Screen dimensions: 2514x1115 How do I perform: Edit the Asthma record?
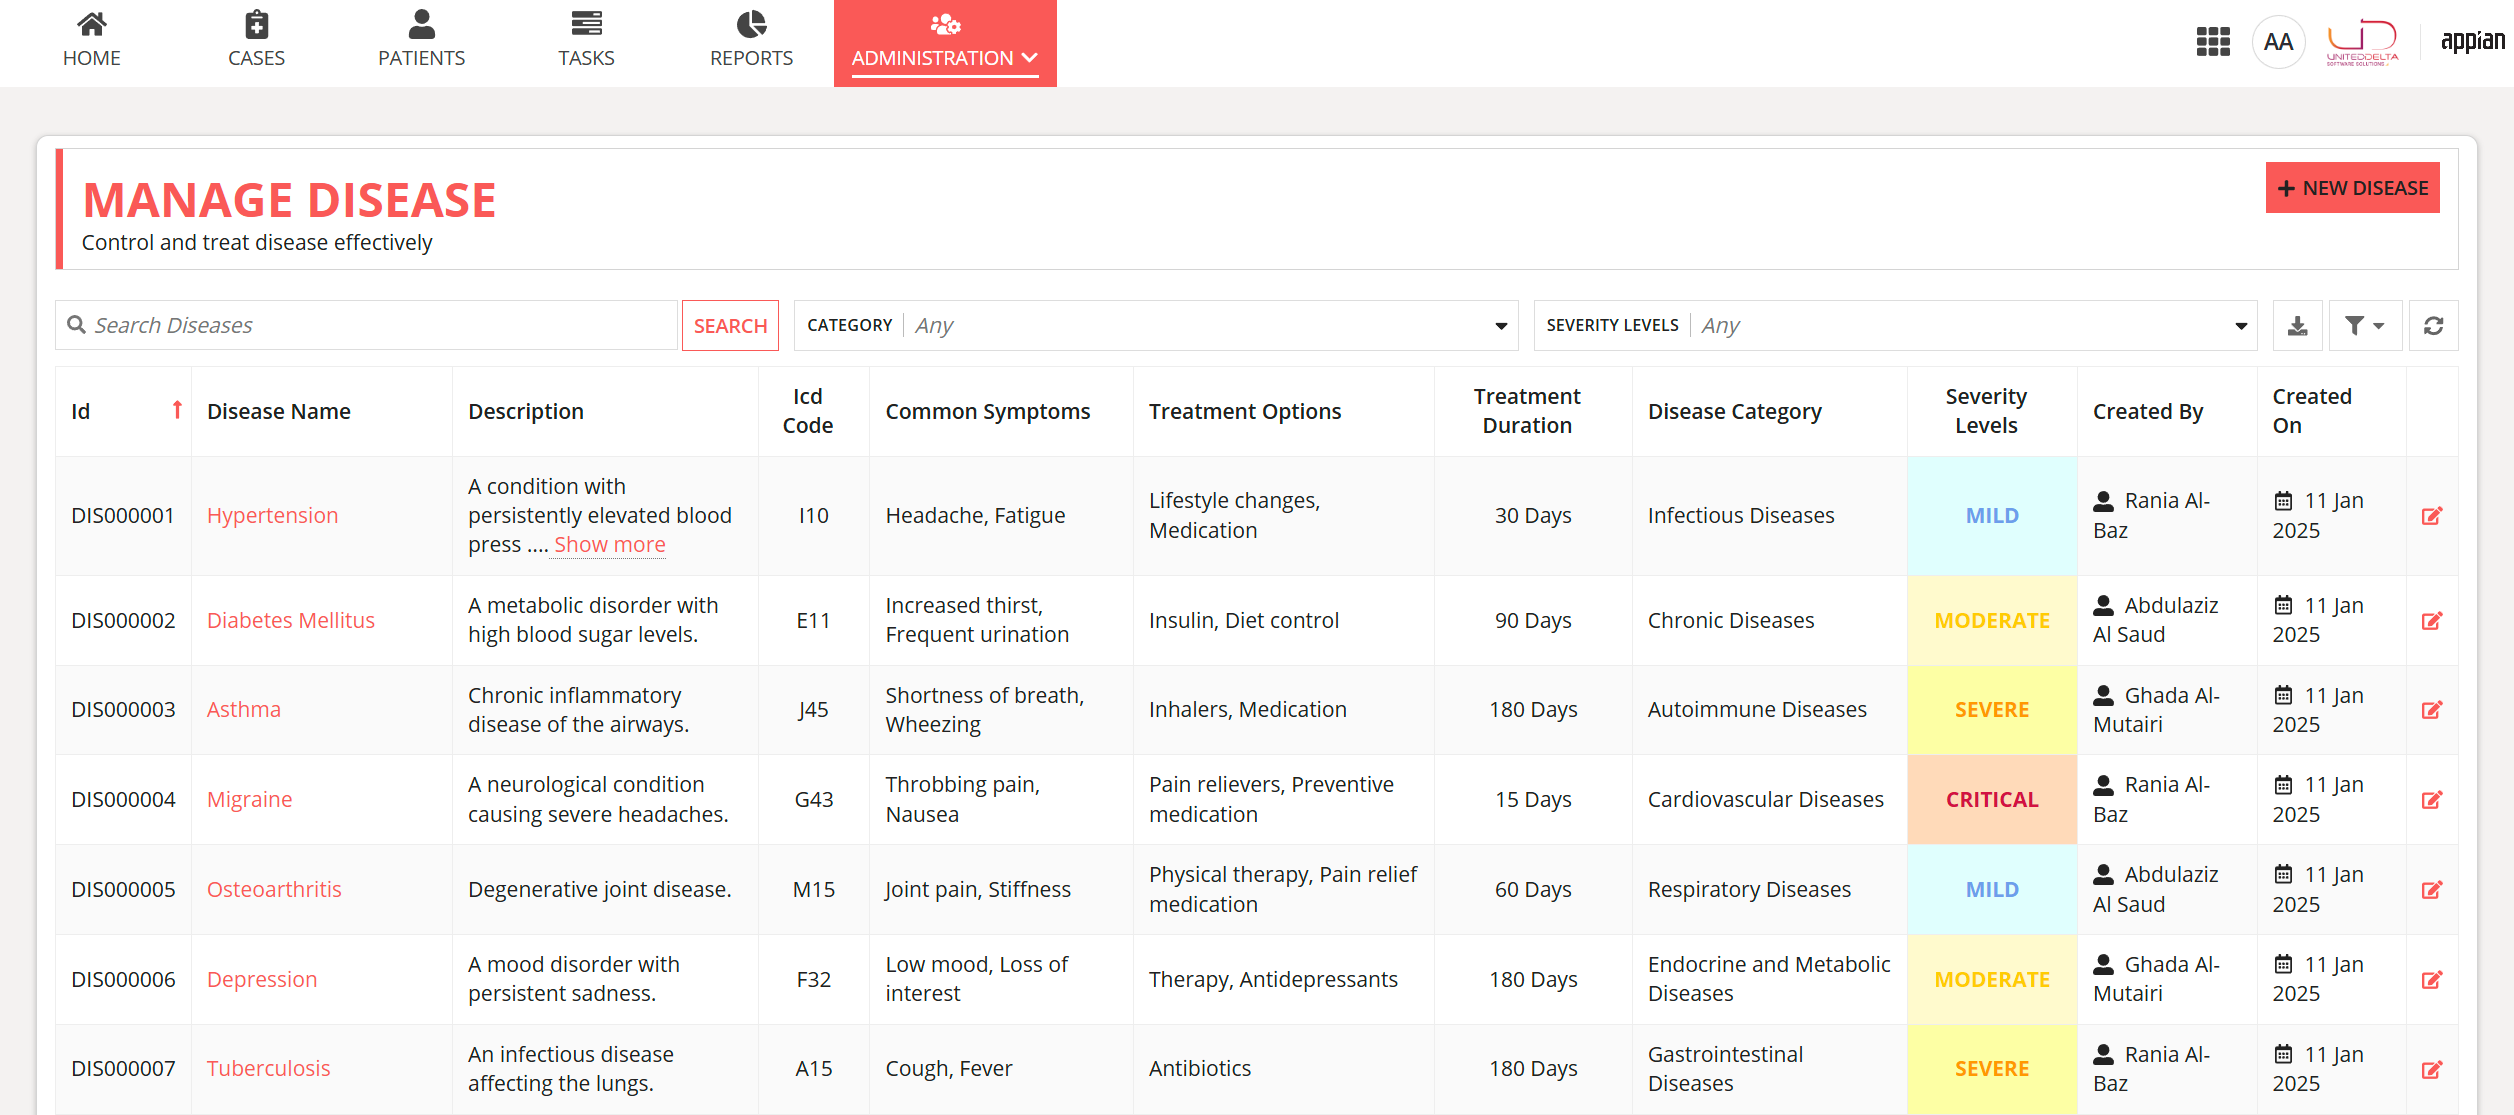[2432, 710]
